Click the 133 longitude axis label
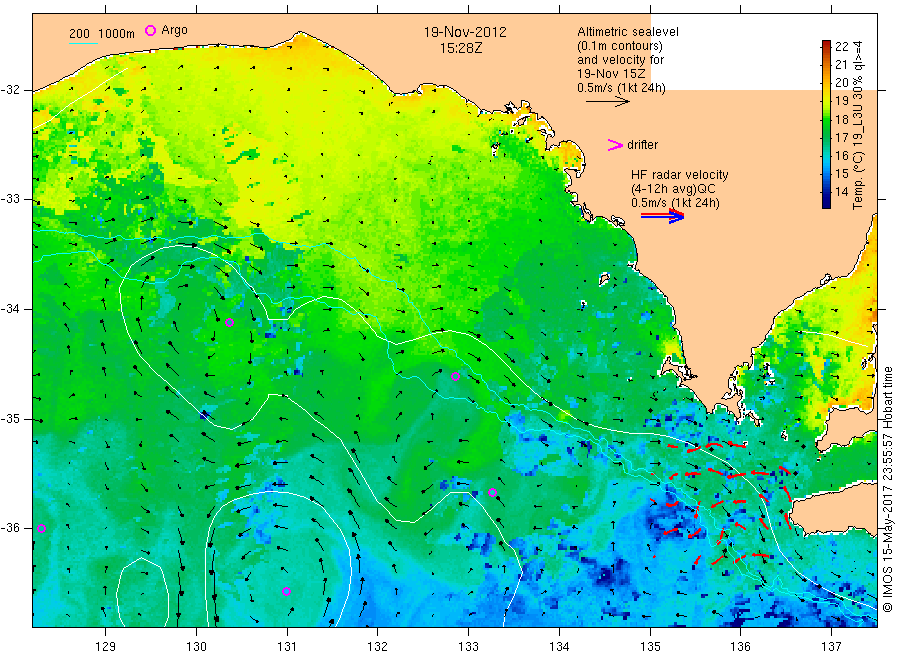 click(x=468, y=647)
